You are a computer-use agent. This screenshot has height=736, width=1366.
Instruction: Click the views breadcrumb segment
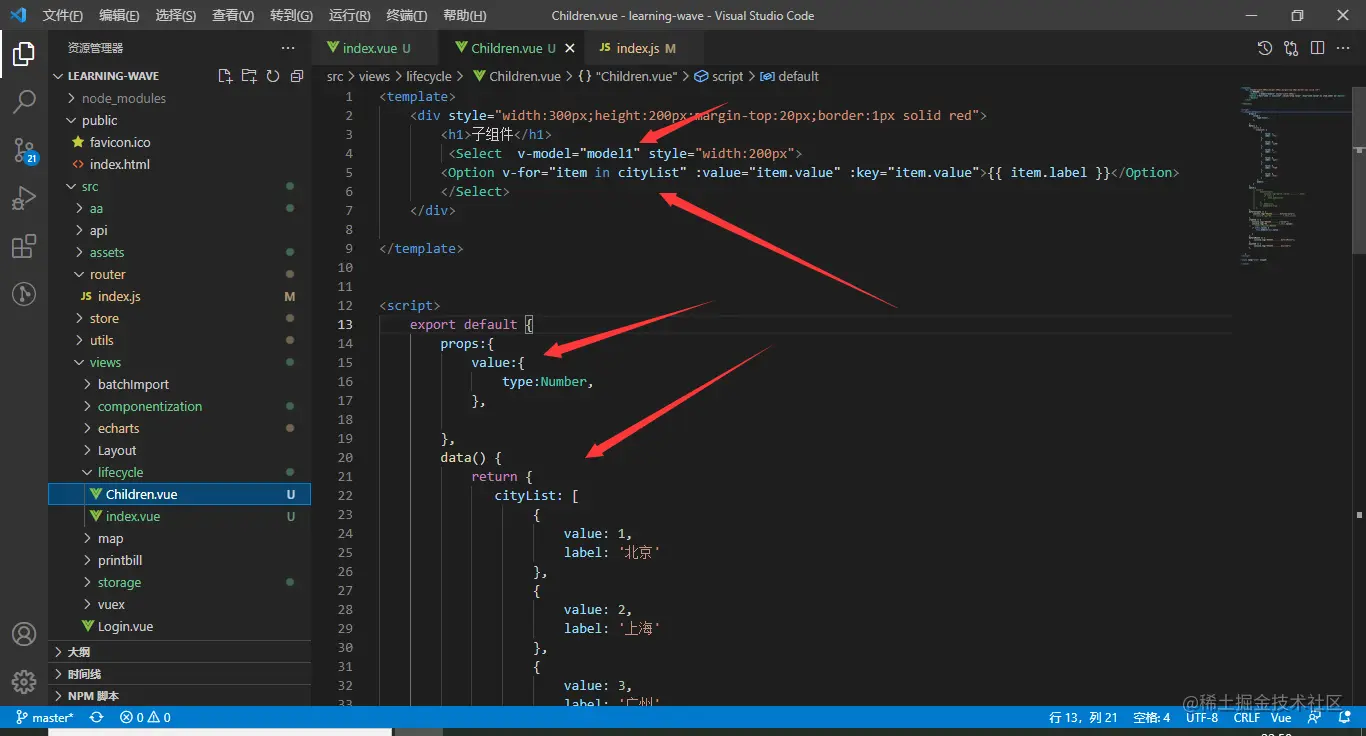(374, 76)
